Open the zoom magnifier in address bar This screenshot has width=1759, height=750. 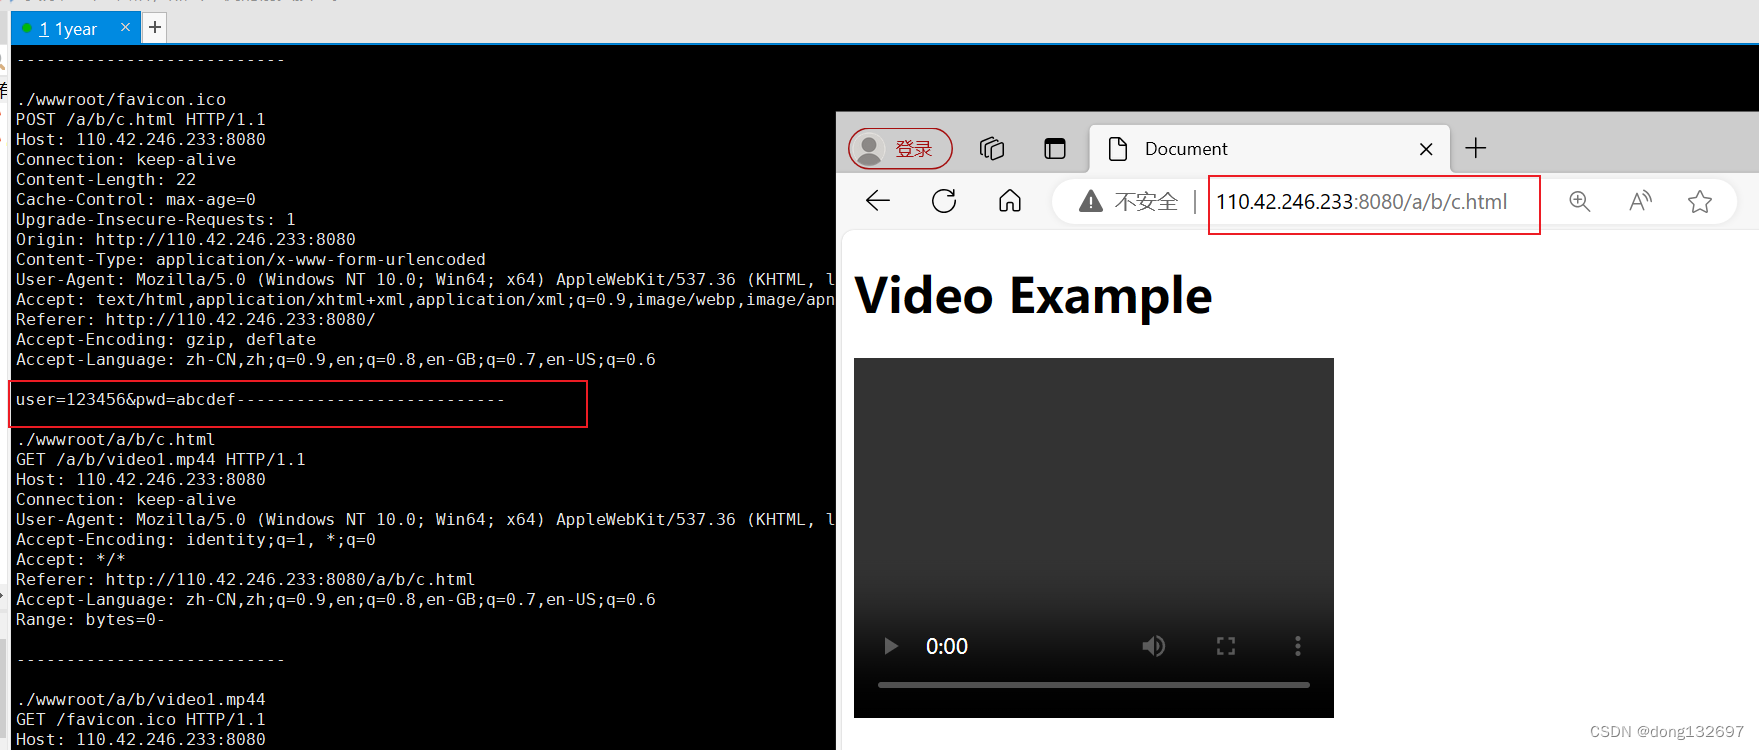coord(1580,201)
